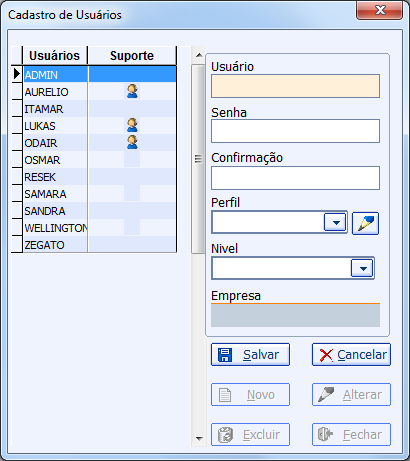Click the grip handle on the vertical splitter
The height and width of the screenshot is (461, 410).
[x=198, y=159]
